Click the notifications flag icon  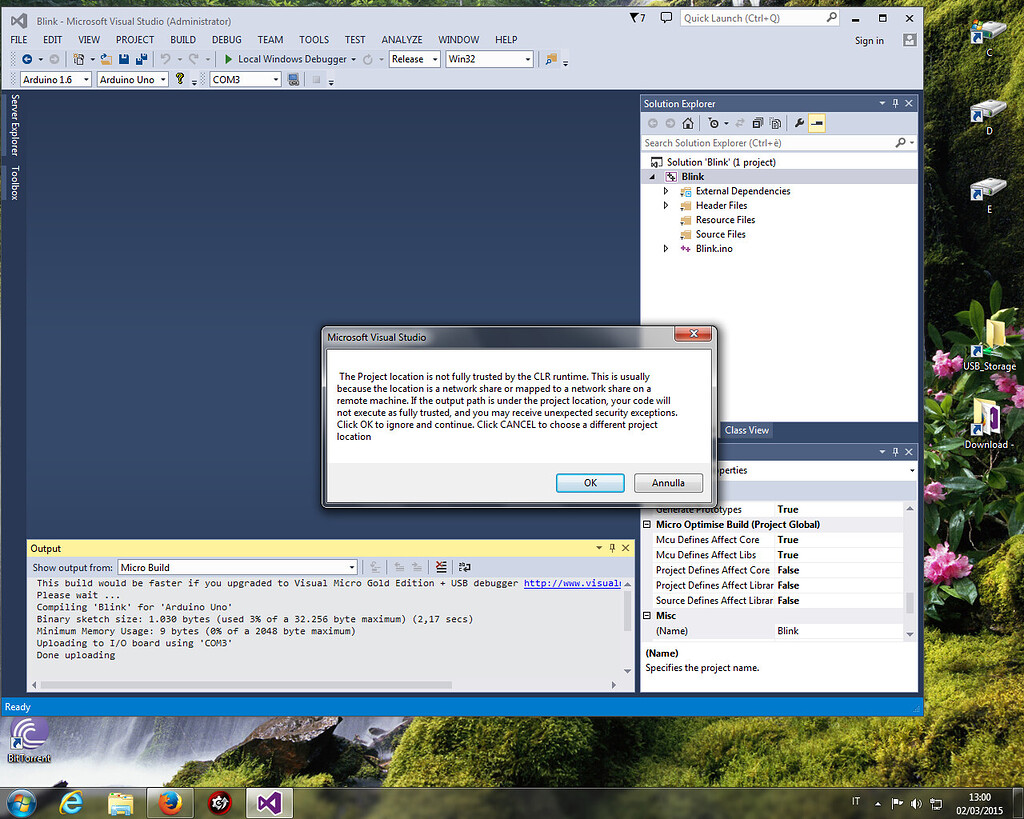tap(637, 18)
